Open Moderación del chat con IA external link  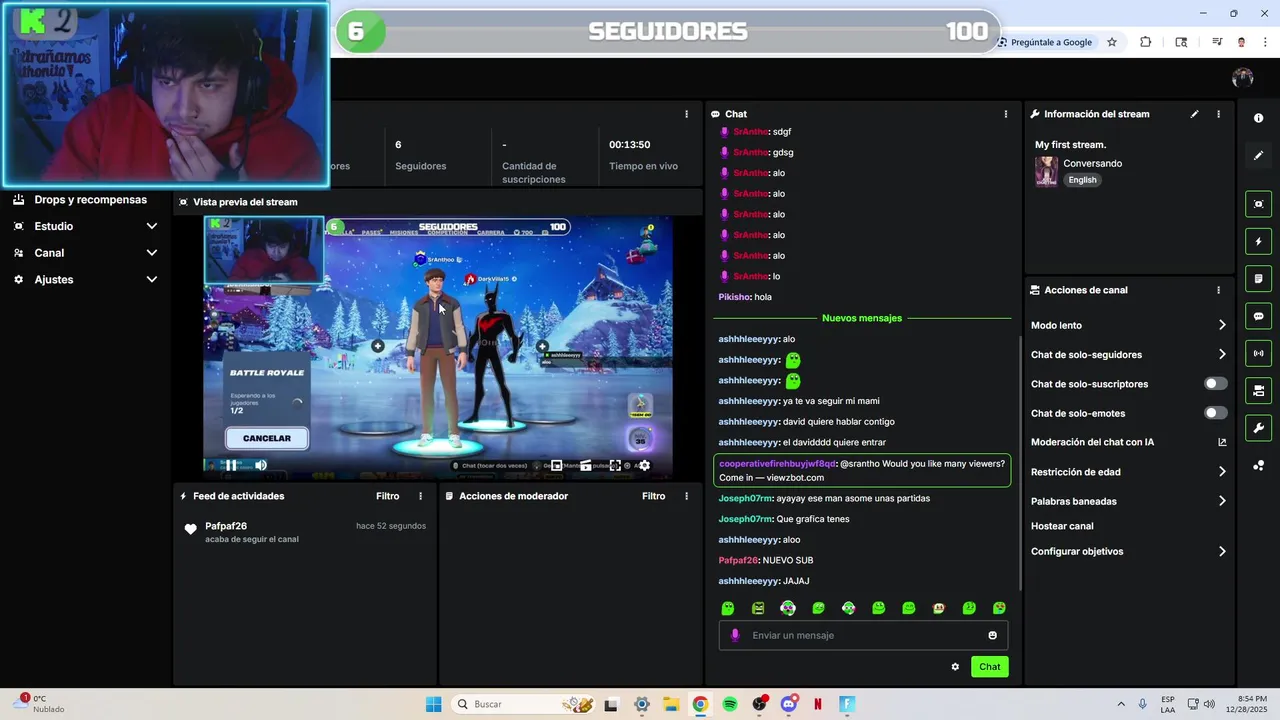click(1222, 442)
